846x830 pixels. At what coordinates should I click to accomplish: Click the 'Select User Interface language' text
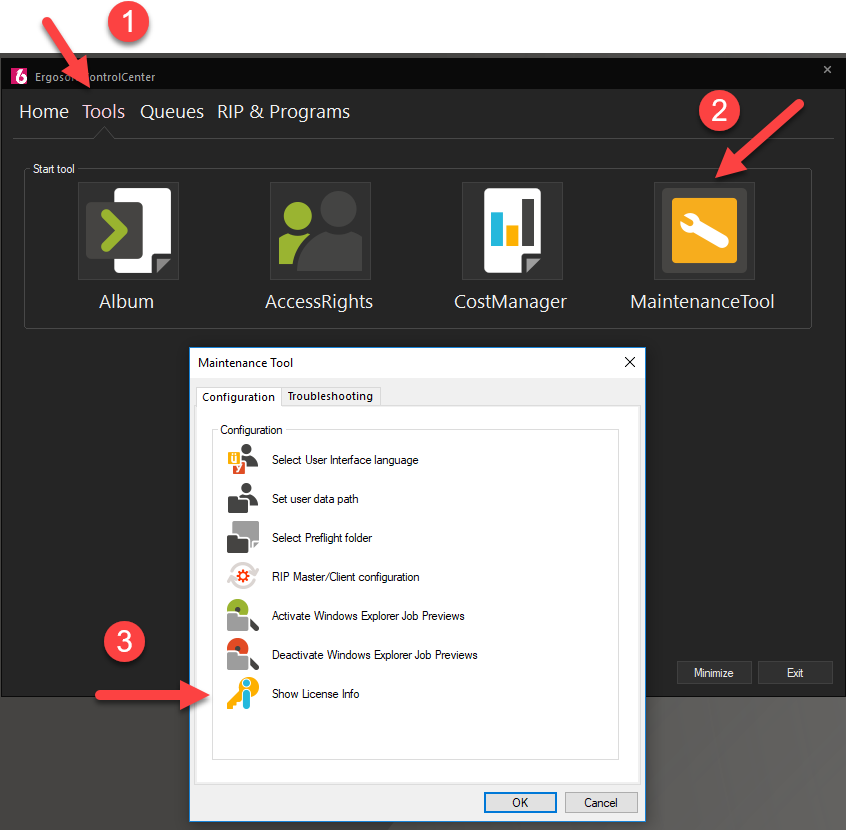345,460
